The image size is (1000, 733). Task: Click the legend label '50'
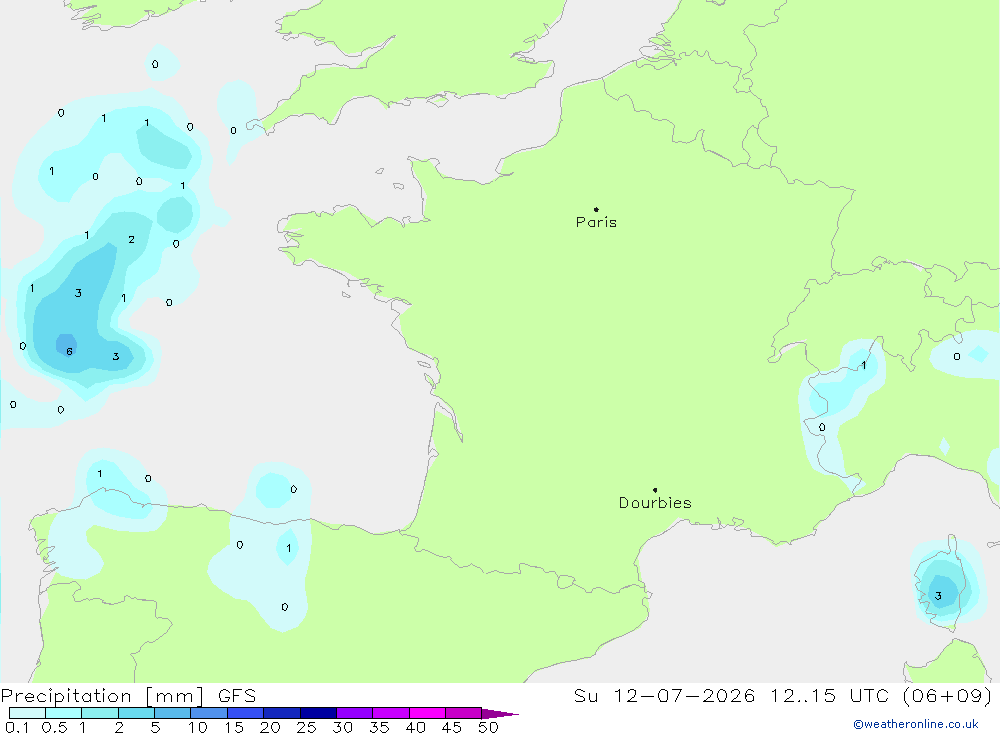click(488, 727)
